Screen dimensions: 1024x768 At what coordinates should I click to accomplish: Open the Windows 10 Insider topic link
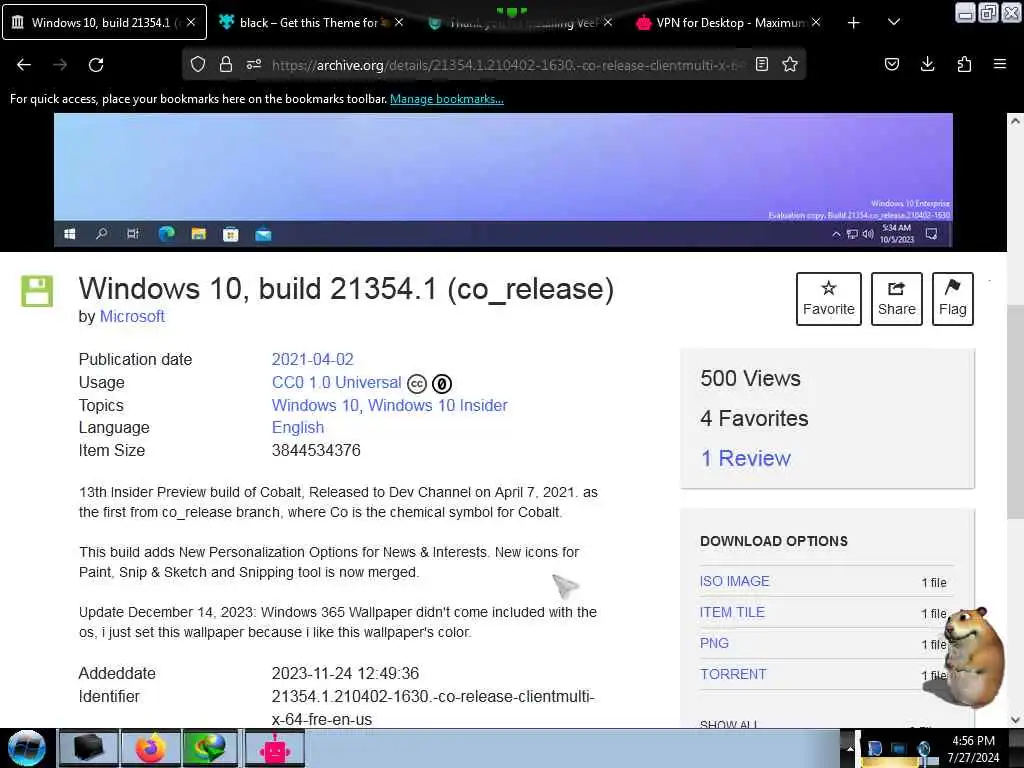click(x=438, y=405)
